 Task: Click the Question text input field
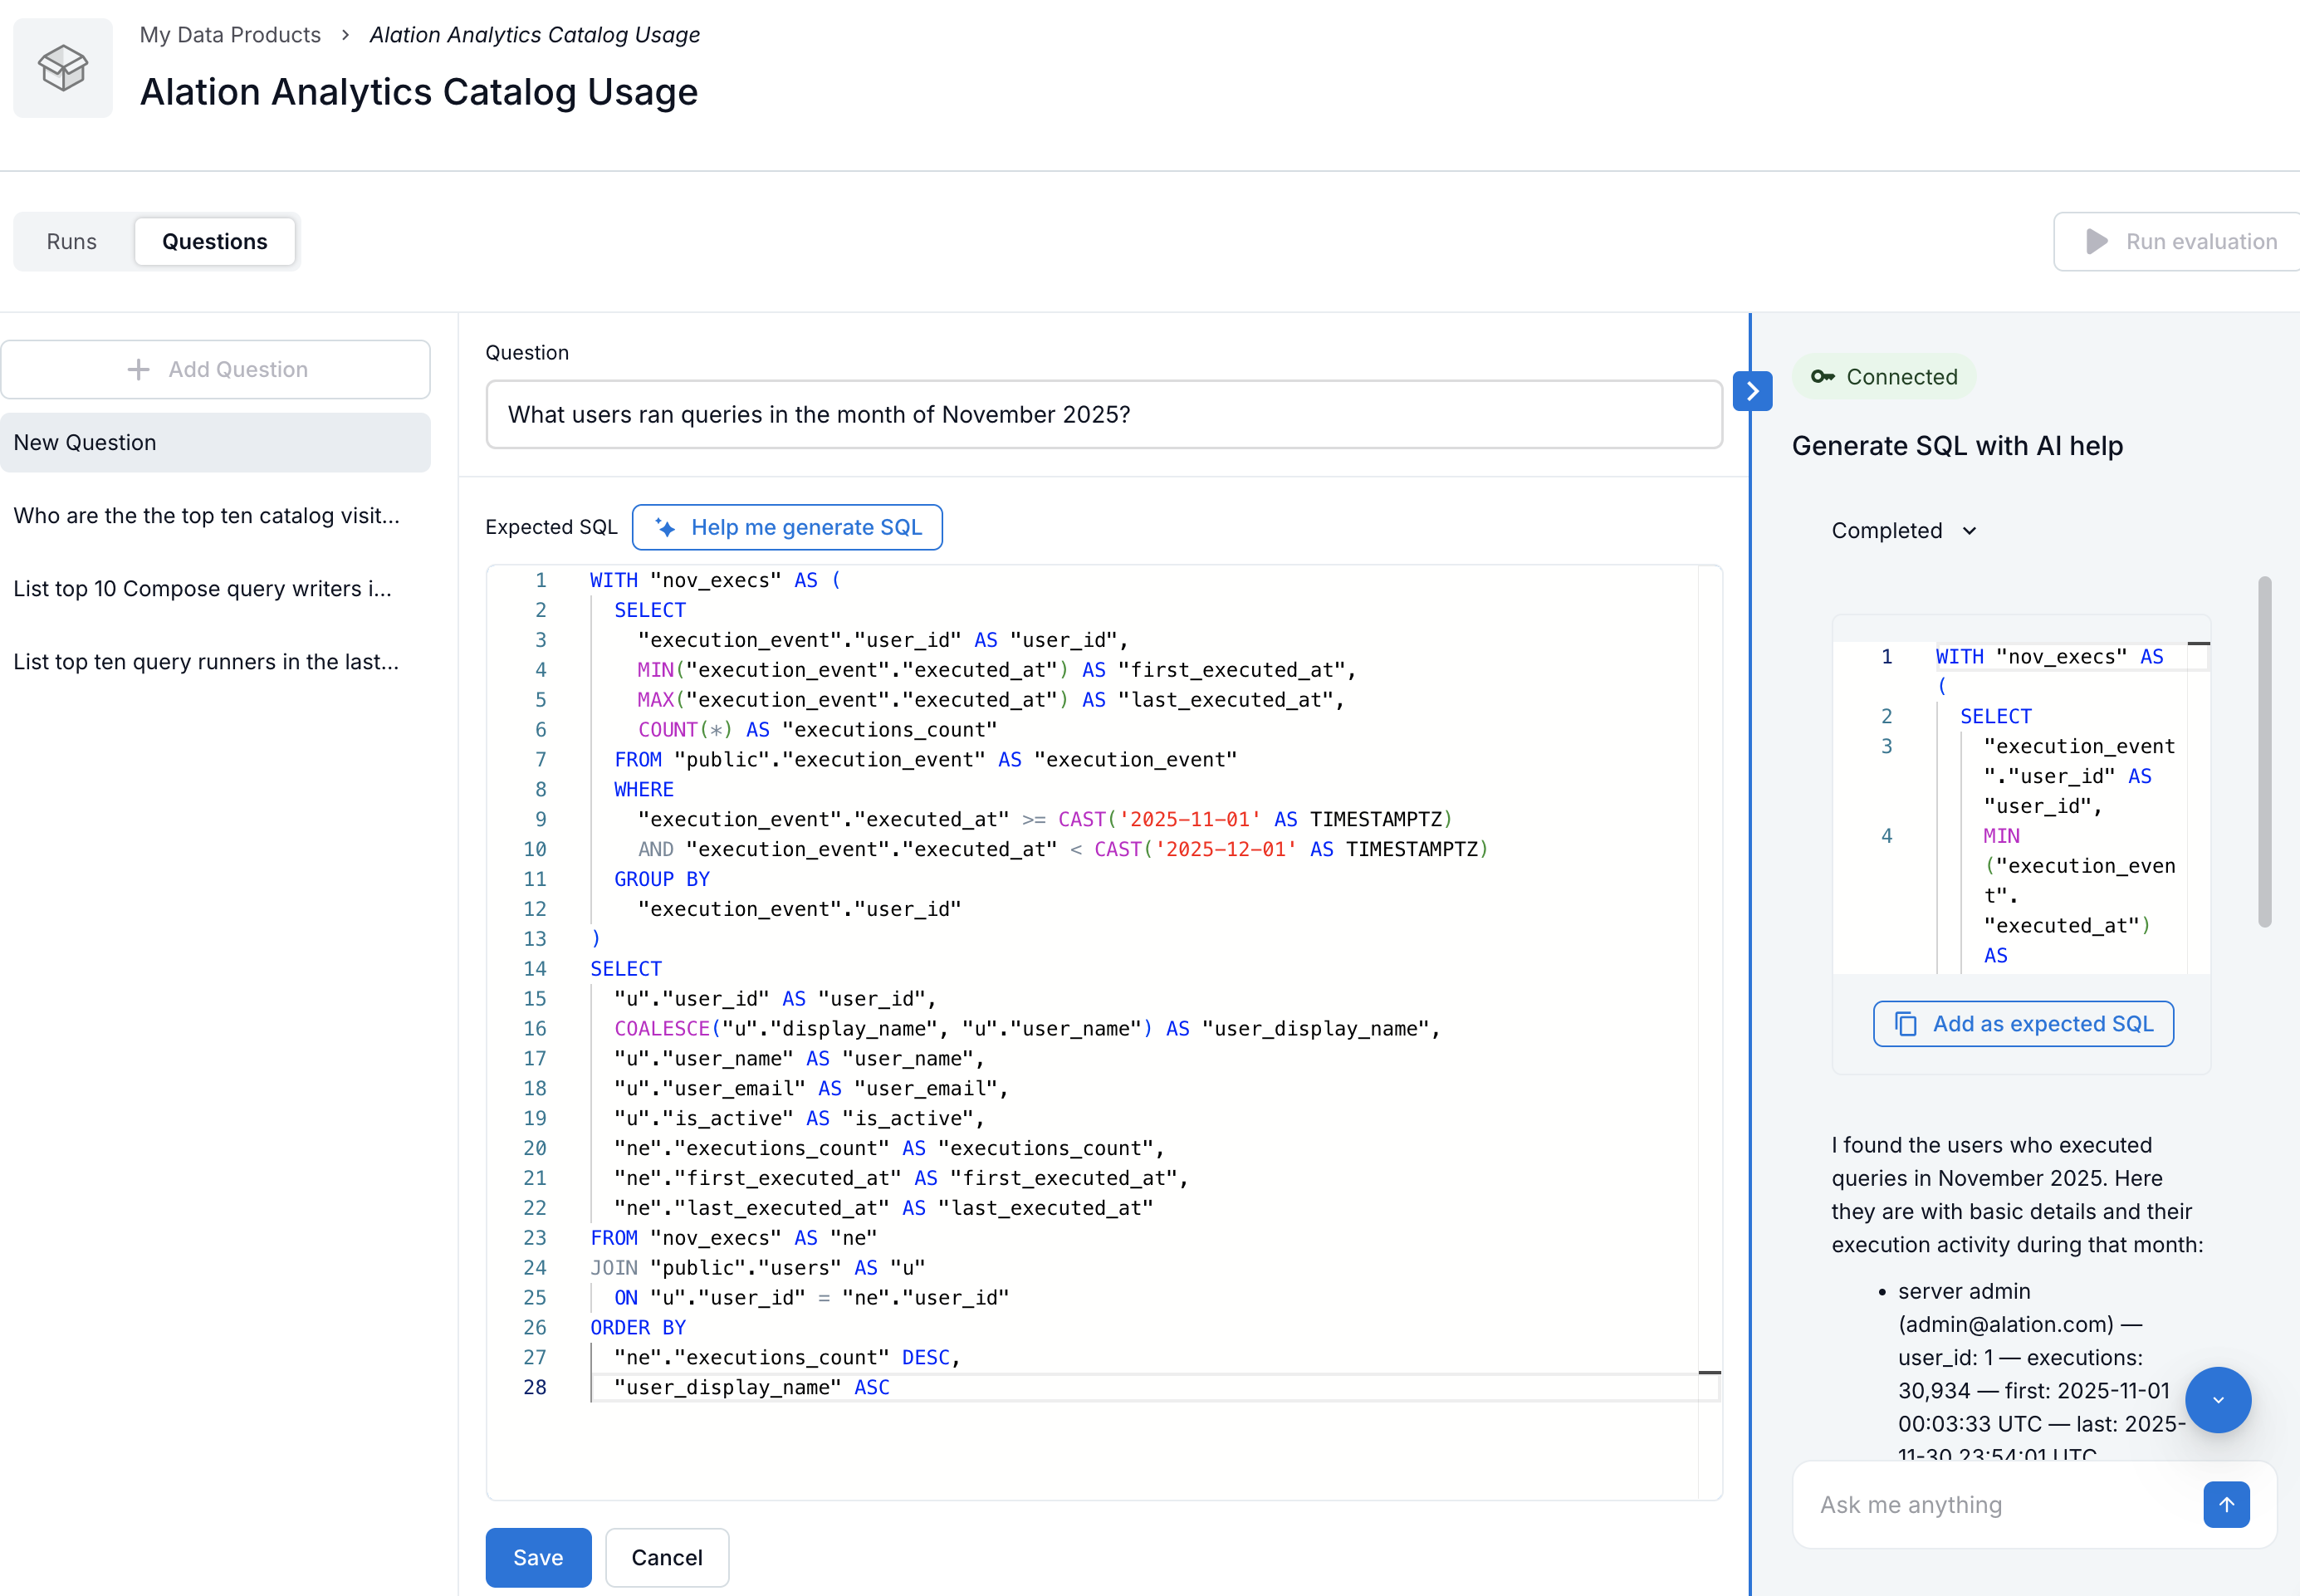(x=1103, y=414)
